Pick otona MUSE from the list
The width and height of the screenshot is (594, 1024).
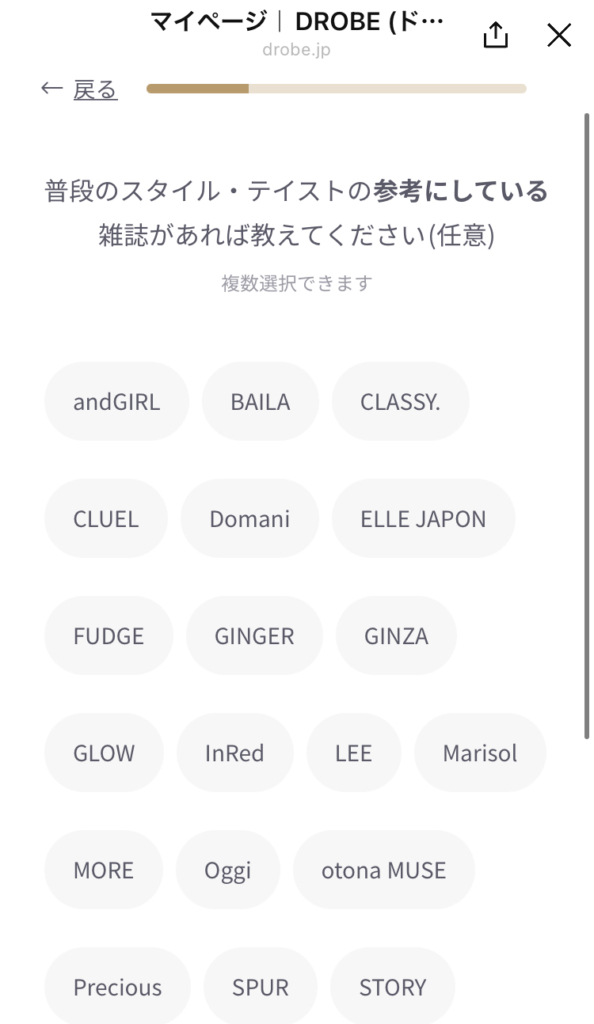click(x=384, y=870)
